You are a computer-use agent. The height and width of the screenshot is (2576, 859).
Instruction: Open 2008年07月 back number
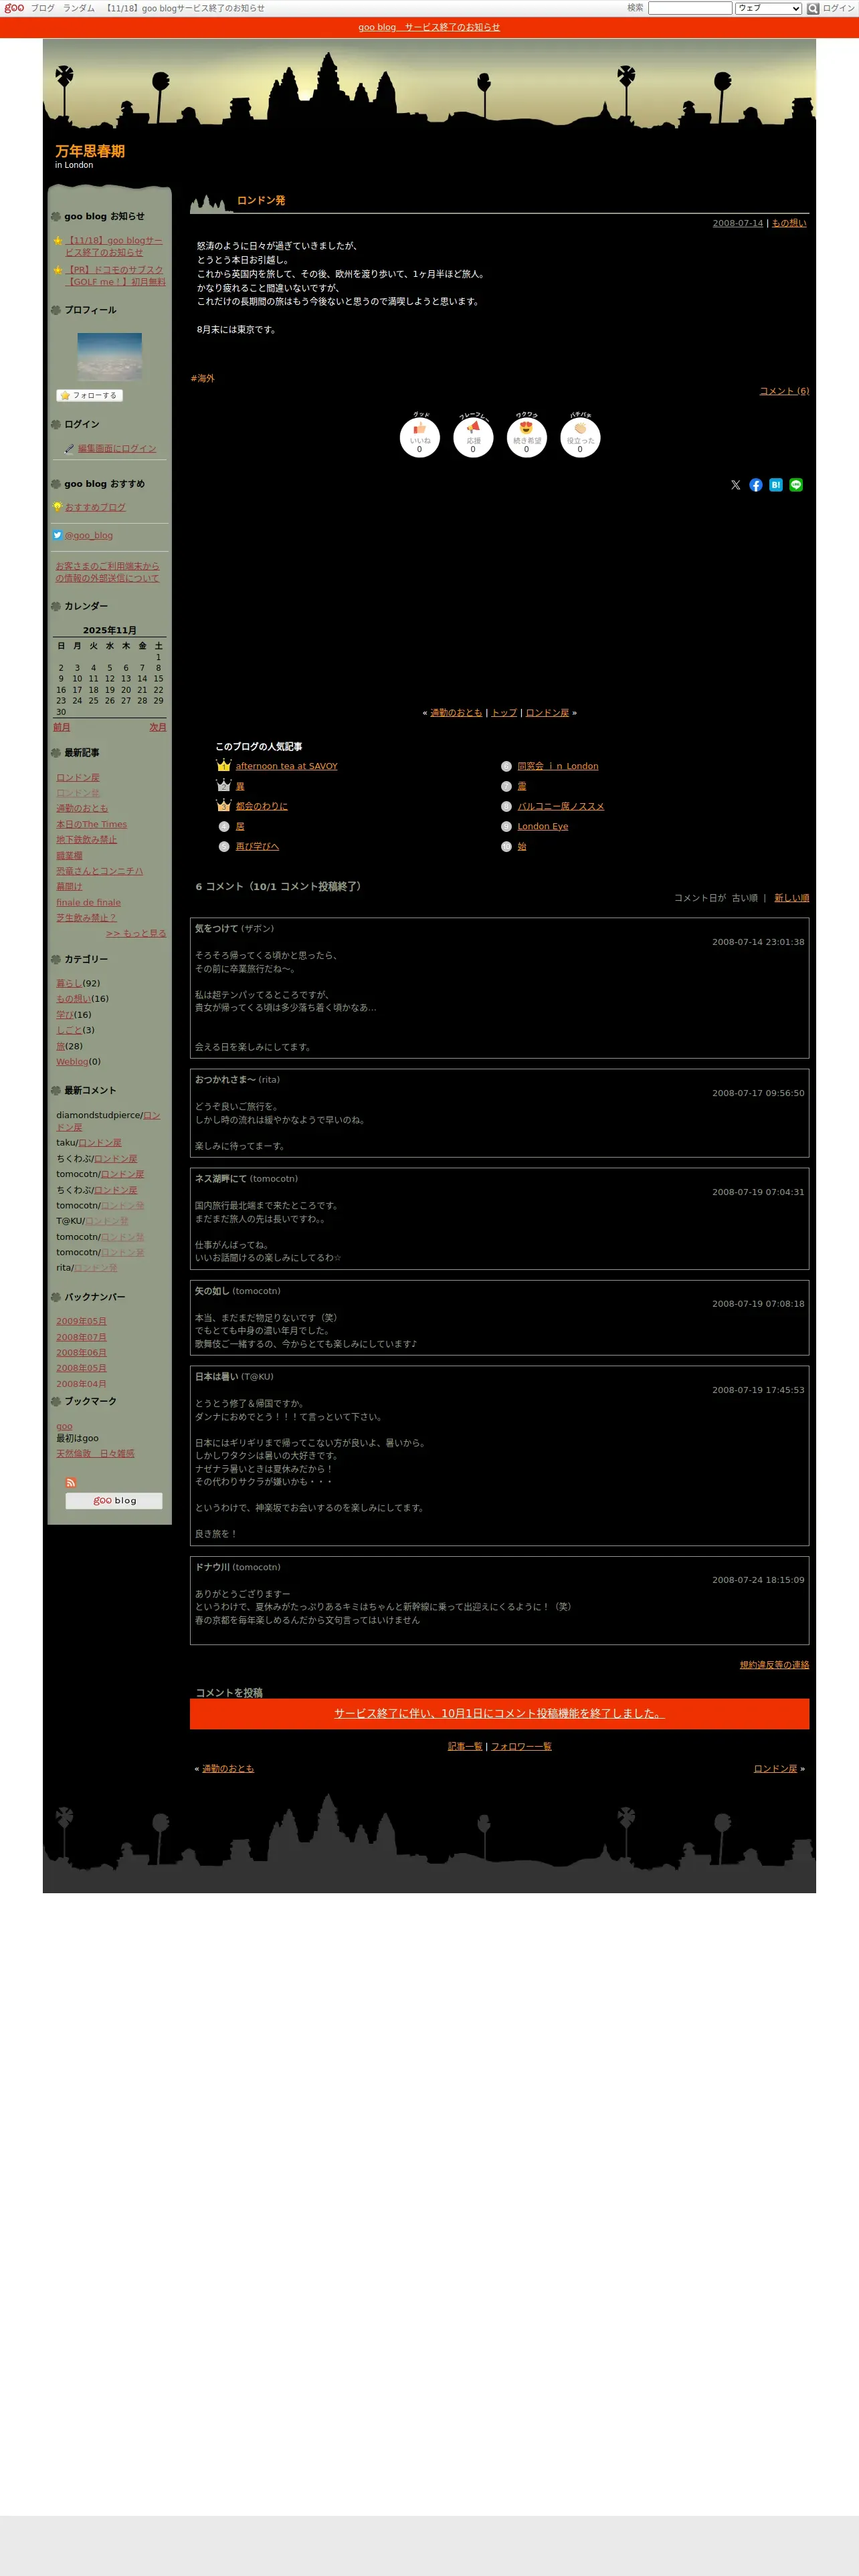pos(81,1337)
